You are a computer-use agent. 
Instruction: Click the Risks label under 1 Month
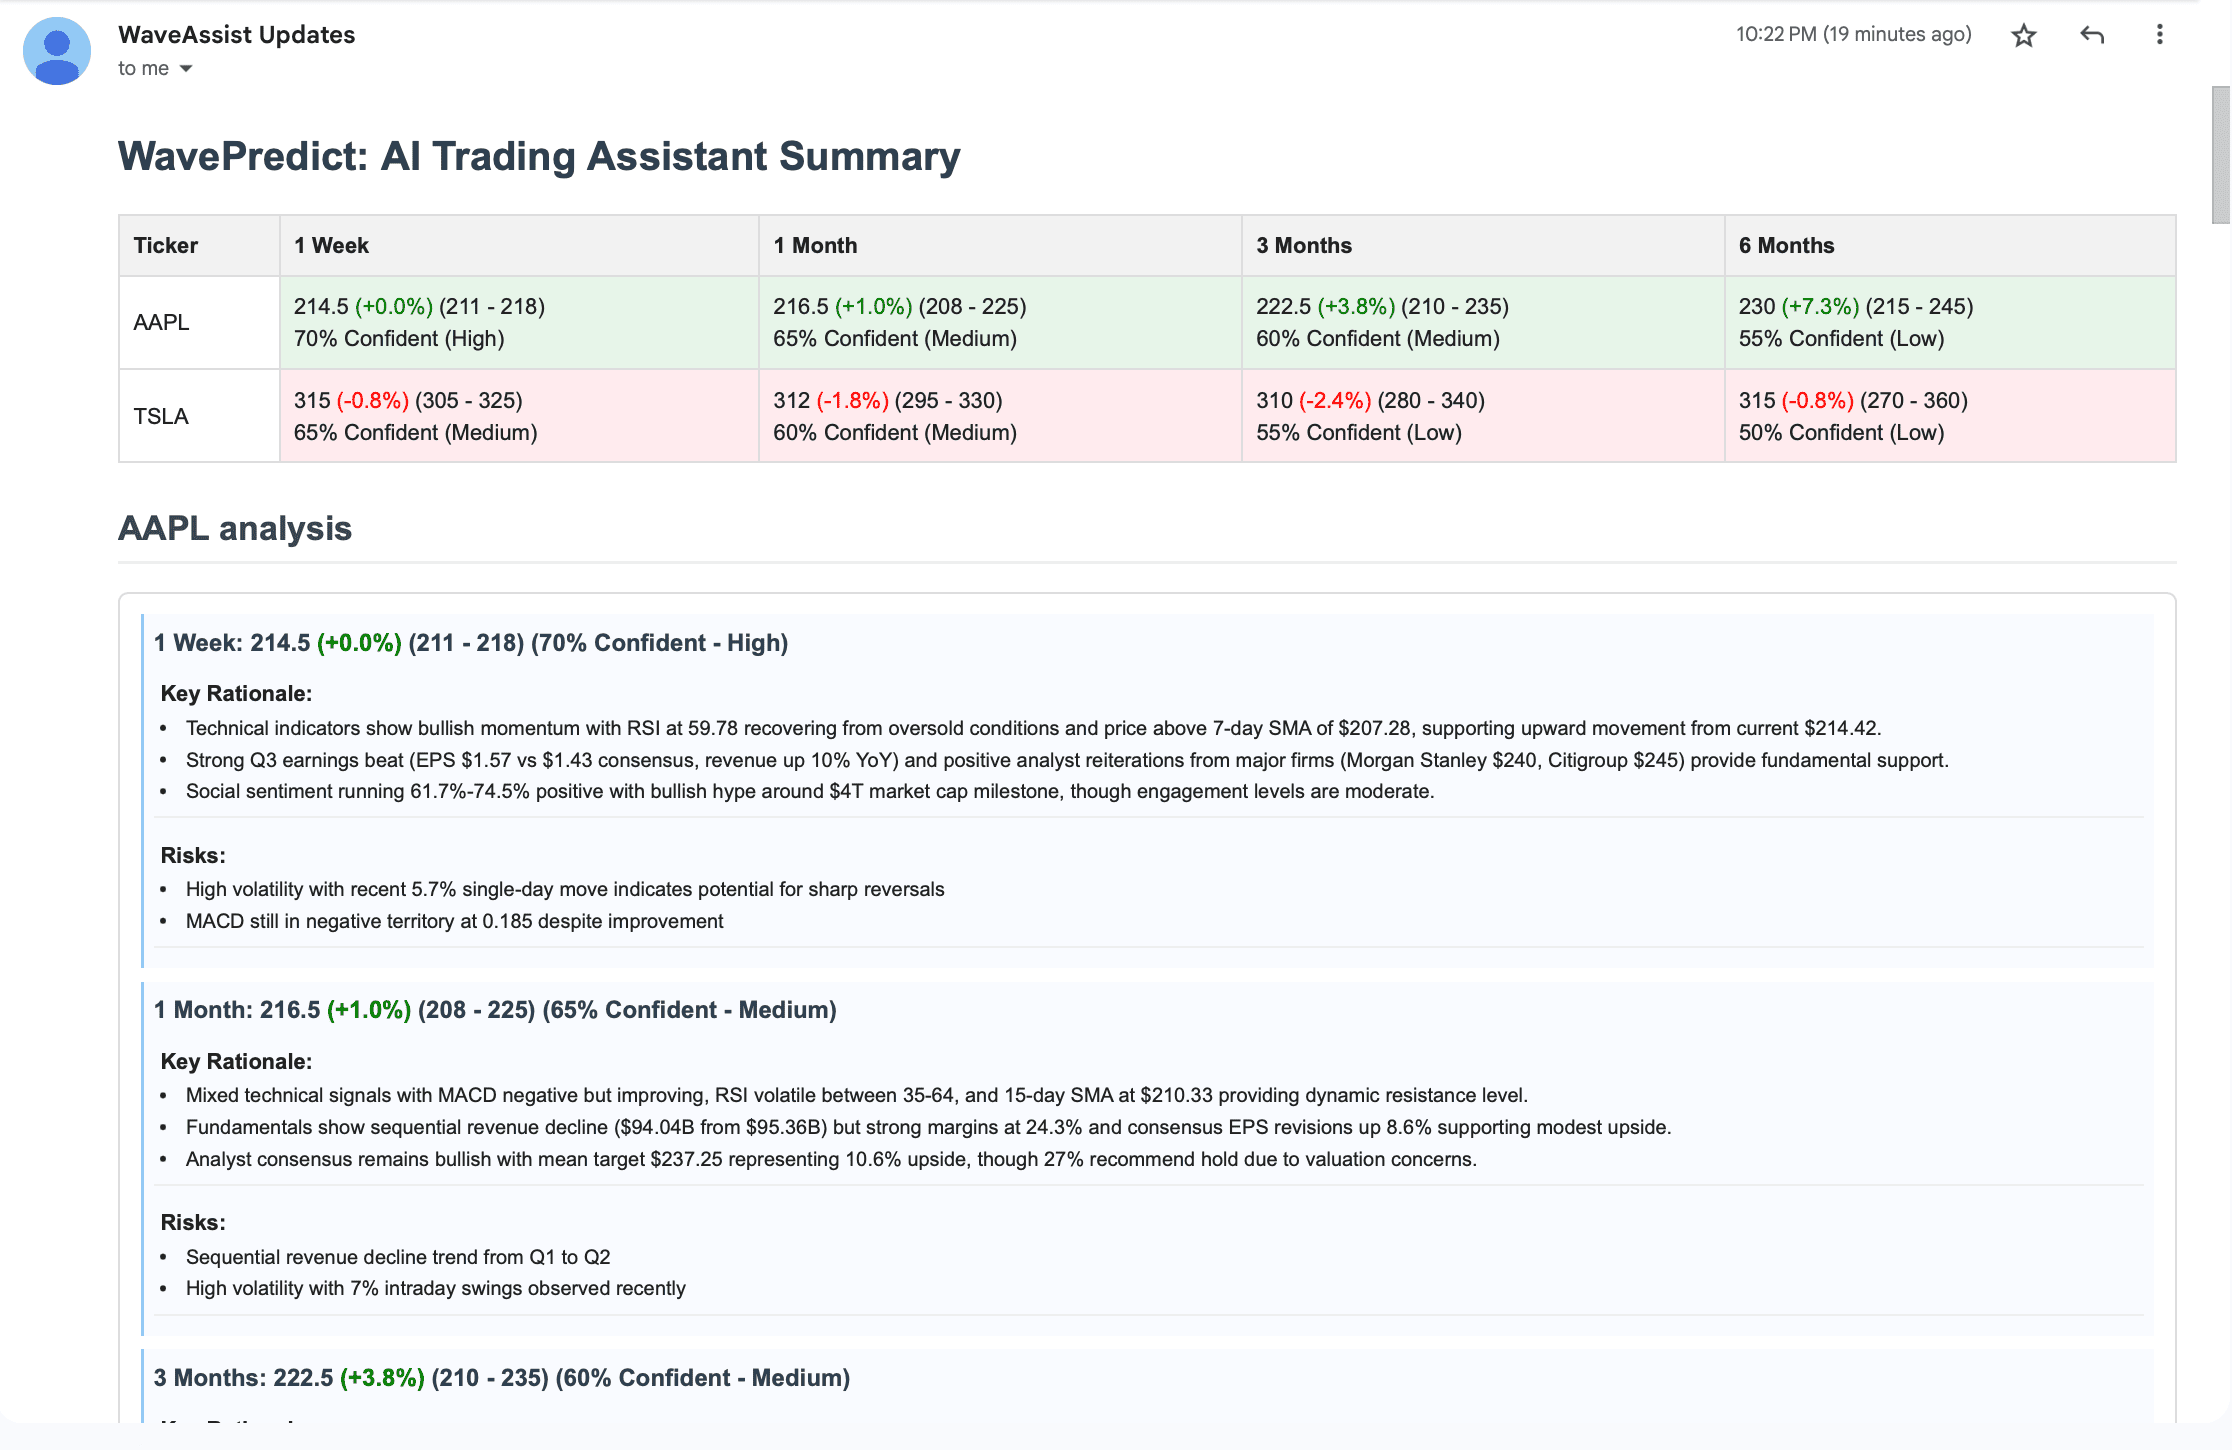pos(193,1223)
